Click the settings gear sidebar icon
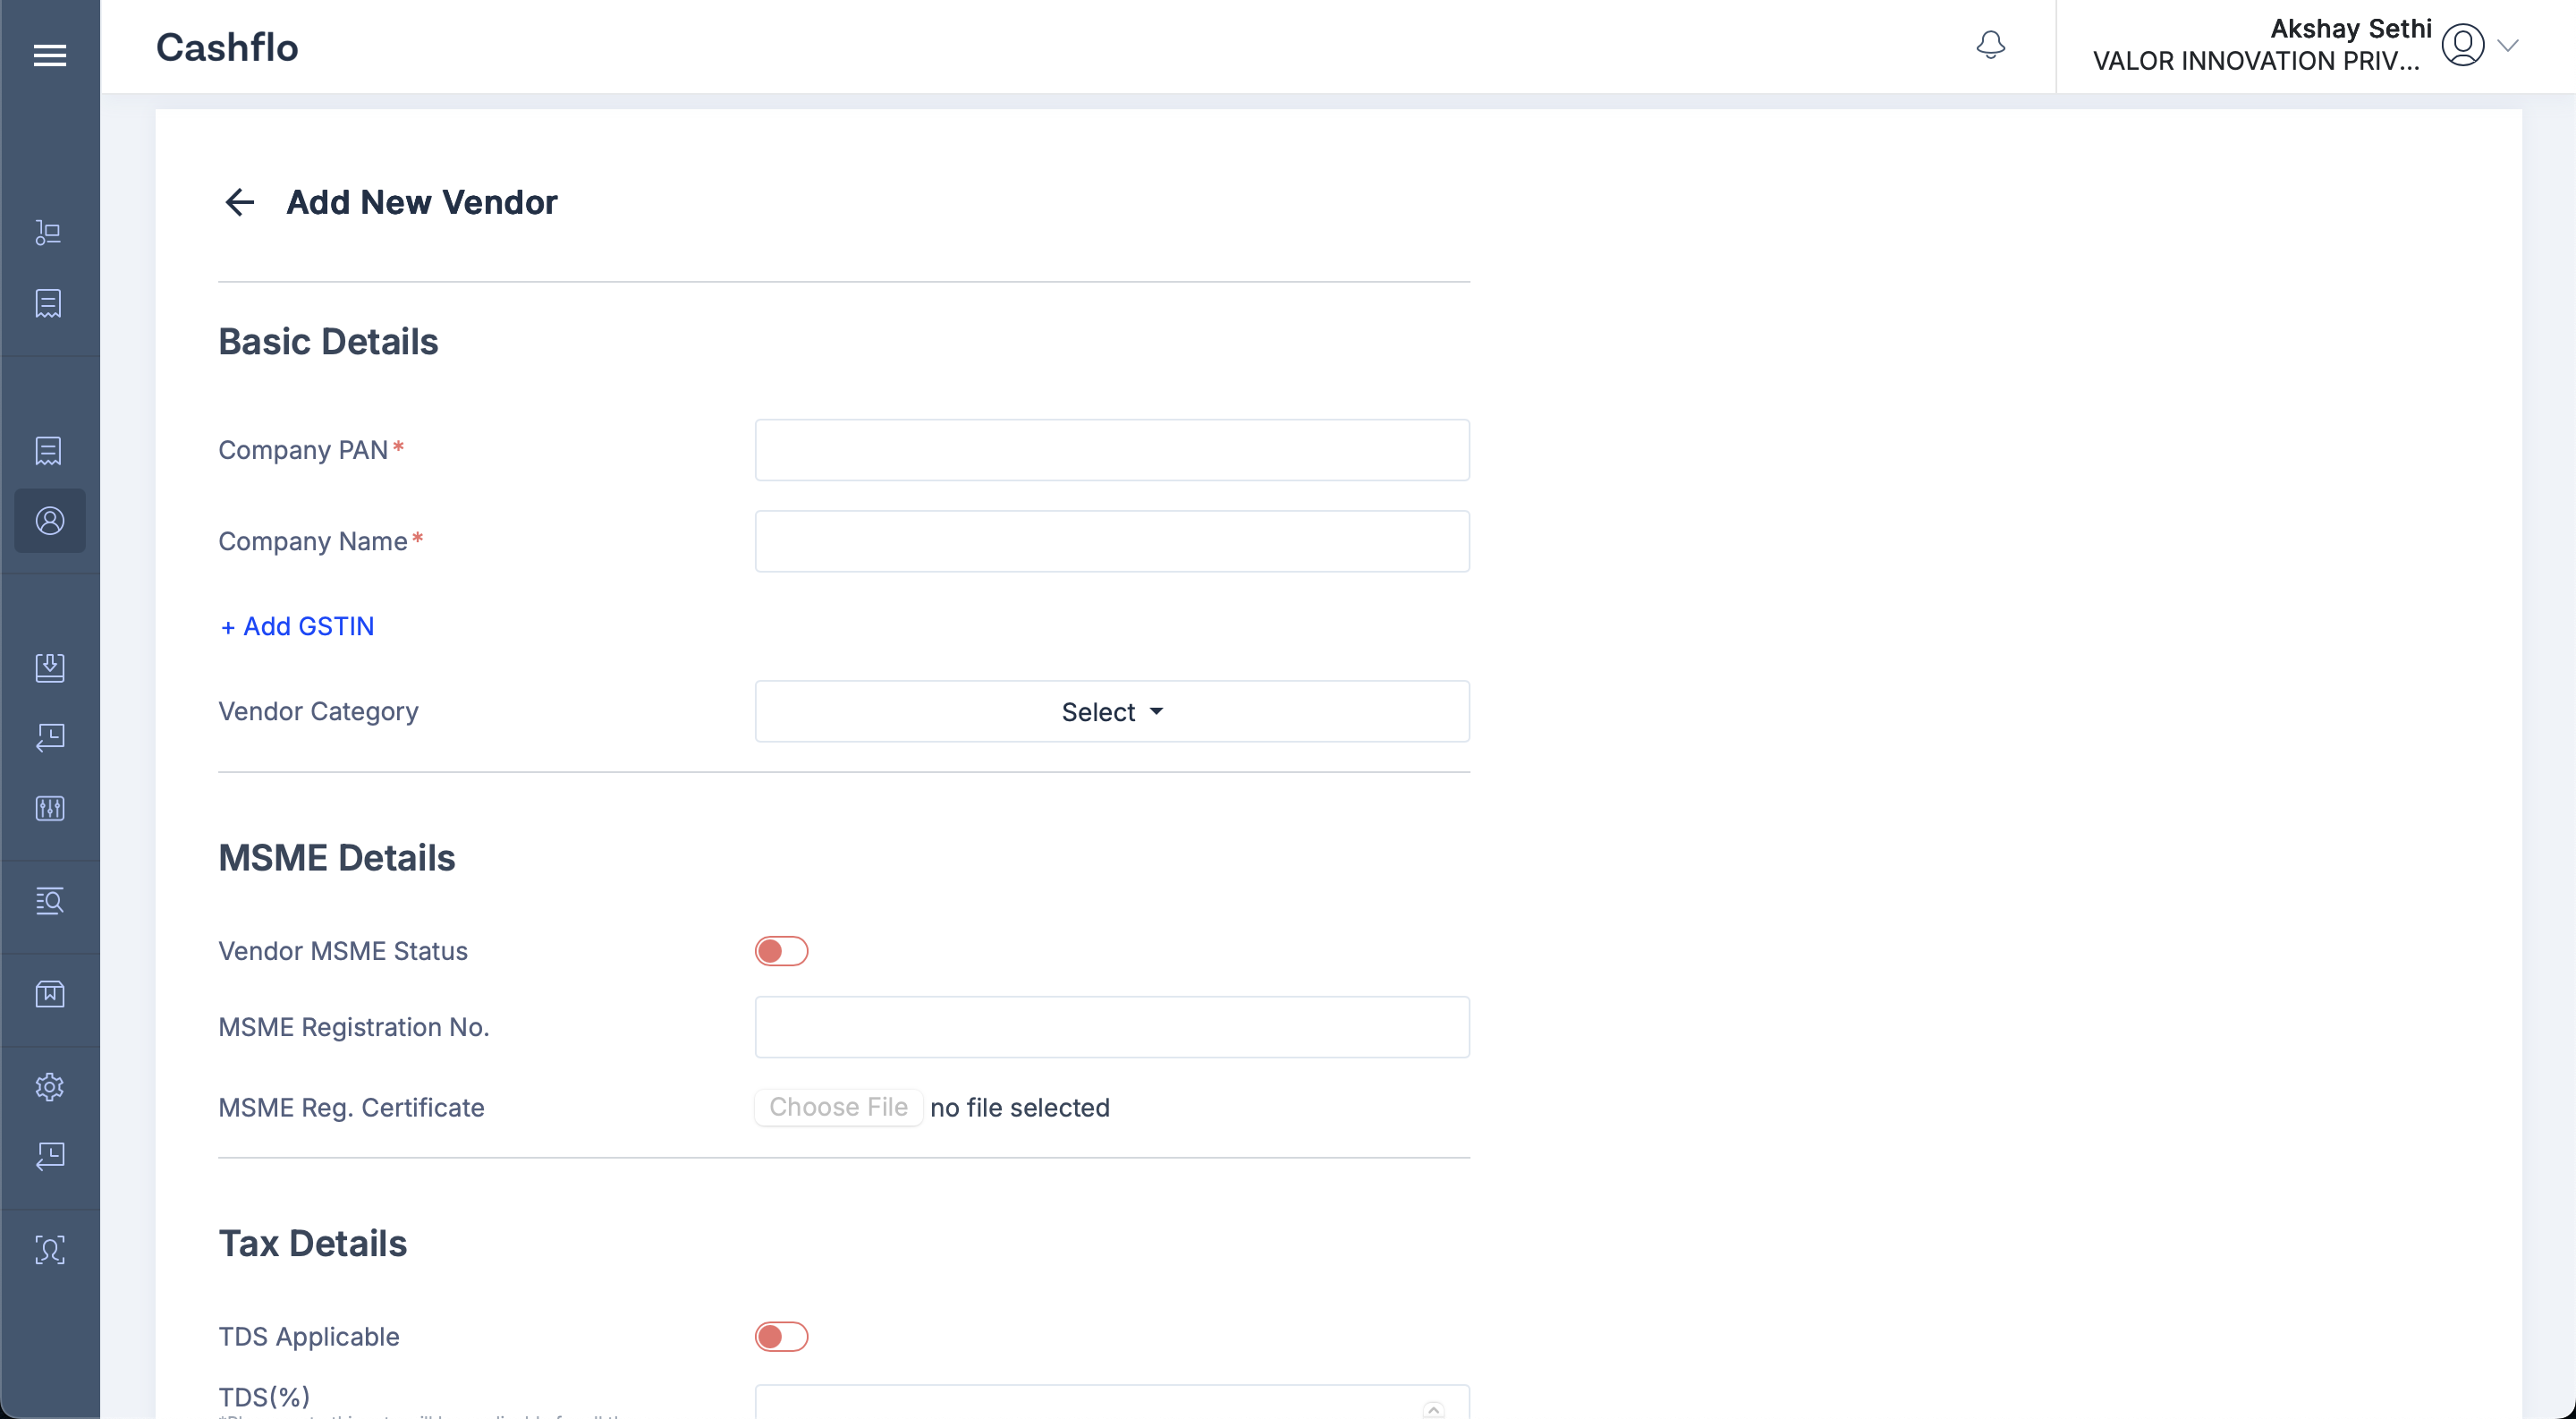Viewport: 2576px width, 1419px height. (50, 1087)
